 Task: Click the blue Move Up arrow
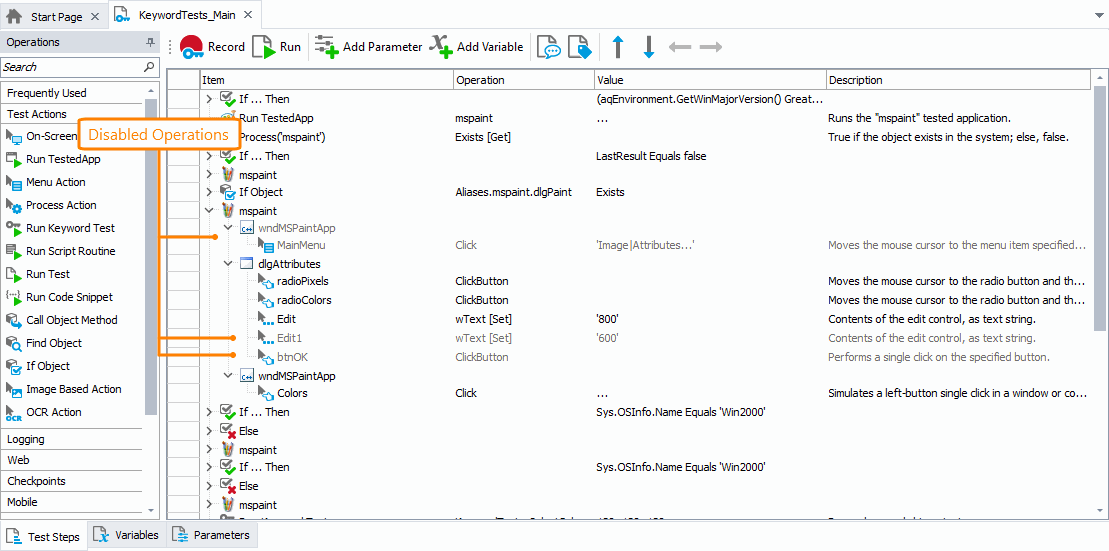click(x=617, y=47)
